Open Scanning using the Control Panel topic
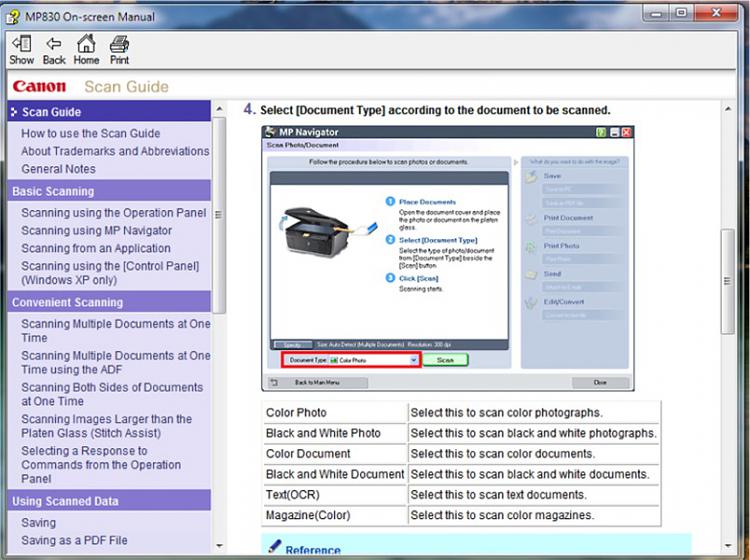The width and height of the screenshot is (750, 560). click(x=110, y=273)
